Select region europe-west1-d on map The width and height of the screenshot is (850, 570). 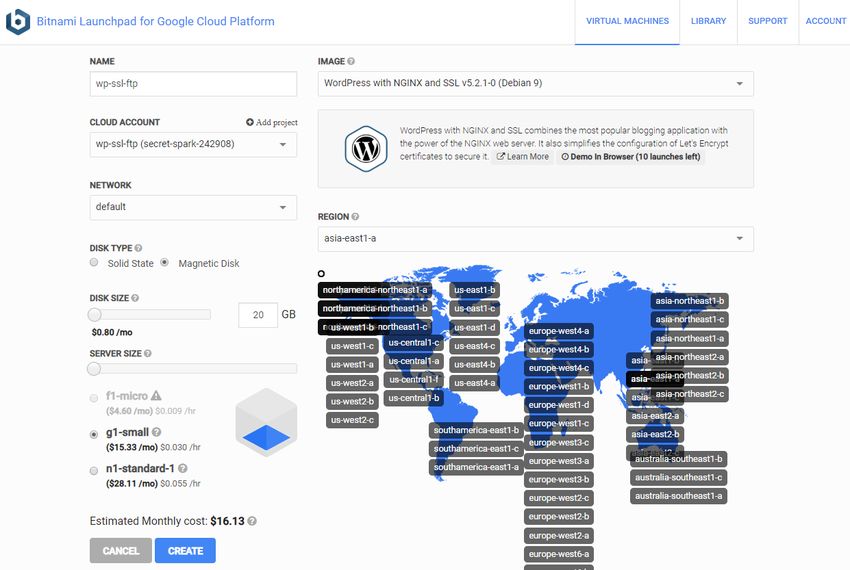point(559,405)
